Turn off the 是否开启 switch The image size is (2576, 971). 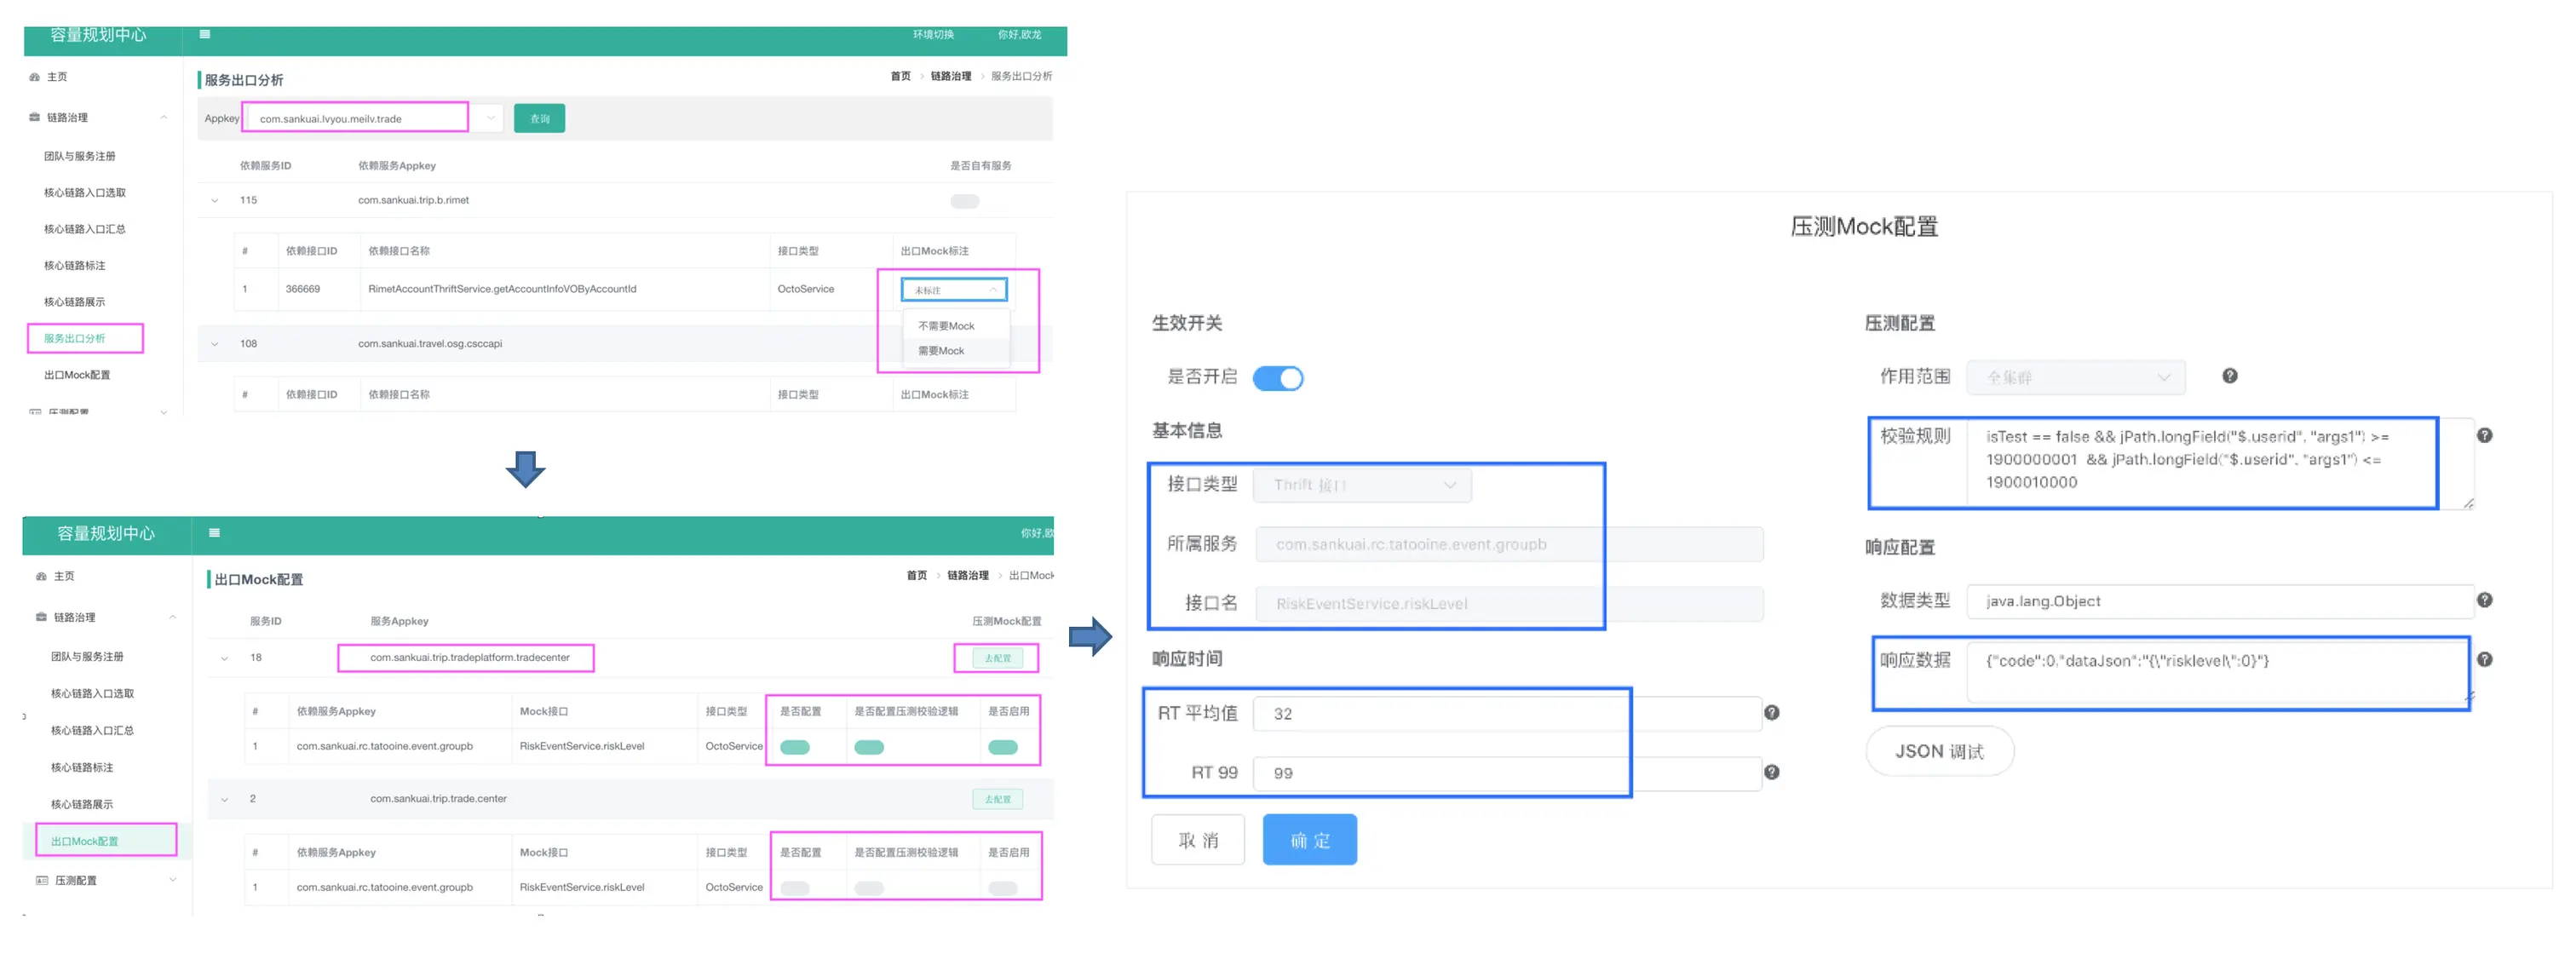click(x=1279, y=378)
